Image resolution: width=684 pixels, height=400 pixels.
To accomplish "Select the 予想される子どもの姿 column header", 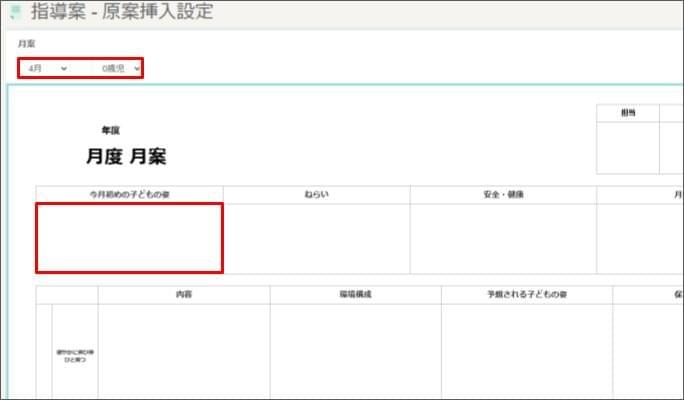I will tap(526, 295).
